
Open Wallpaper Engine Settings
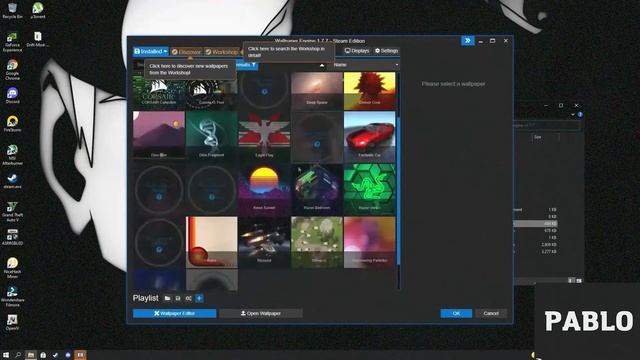[x=386, y=51]
